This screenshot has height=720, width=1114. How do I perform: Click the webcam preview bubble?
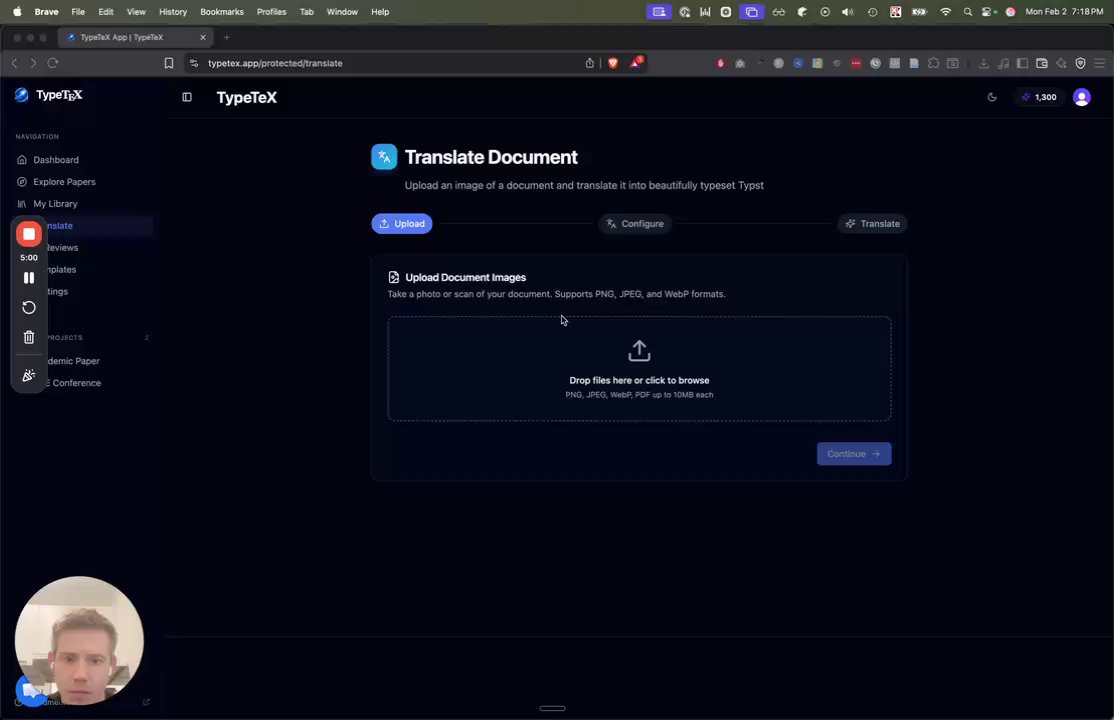click(x=79, y=640)
